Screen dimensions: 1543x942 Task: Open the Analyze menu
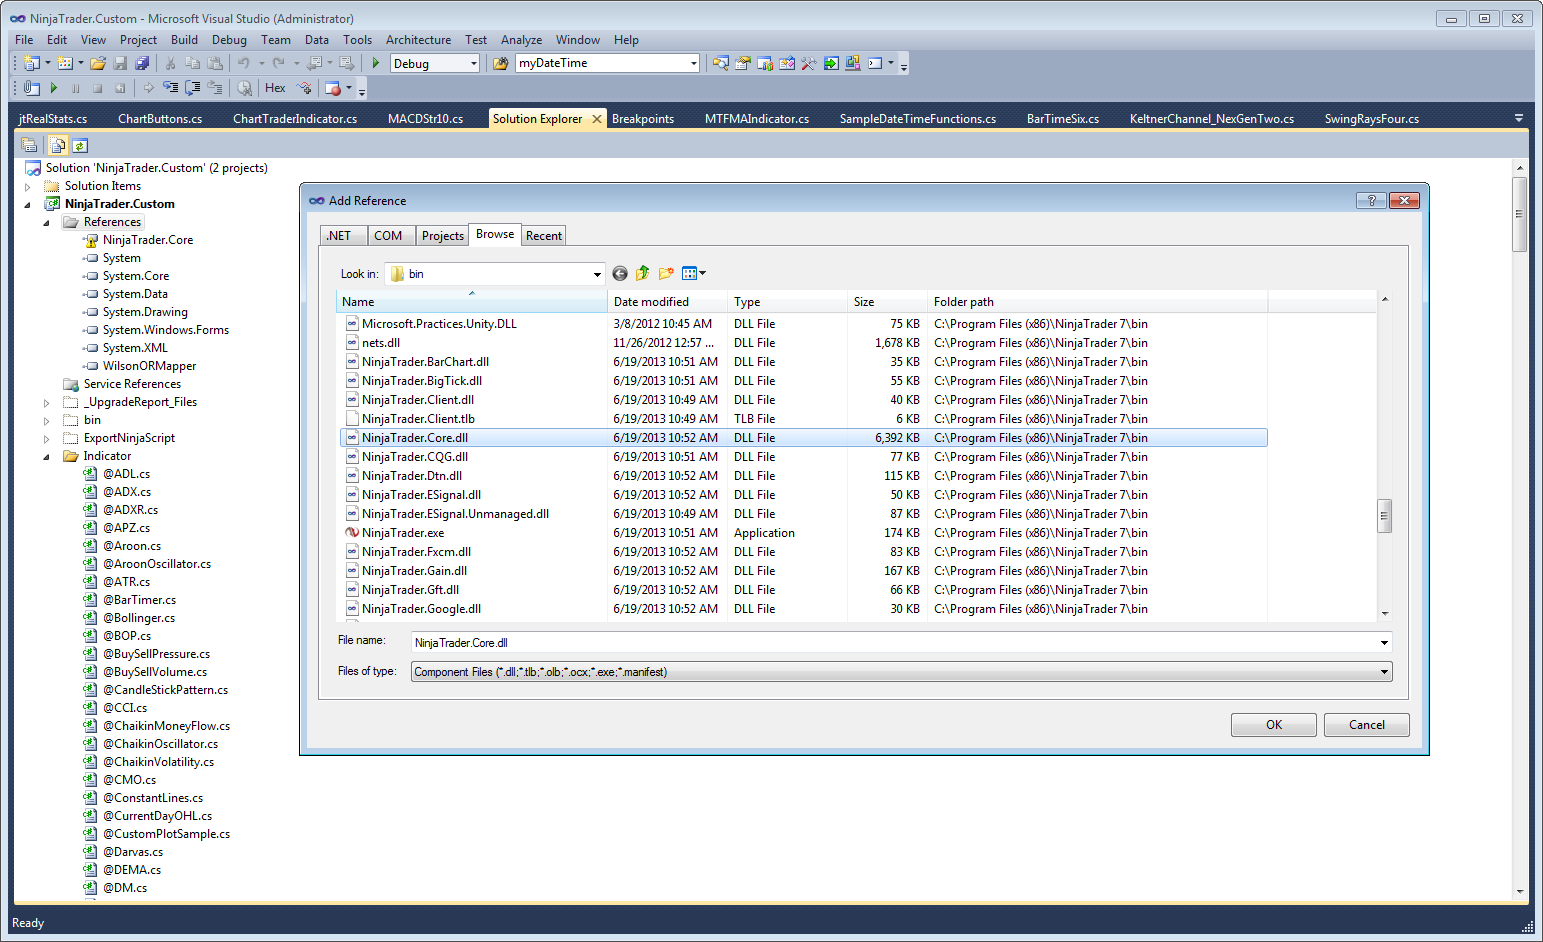[521, 40]
